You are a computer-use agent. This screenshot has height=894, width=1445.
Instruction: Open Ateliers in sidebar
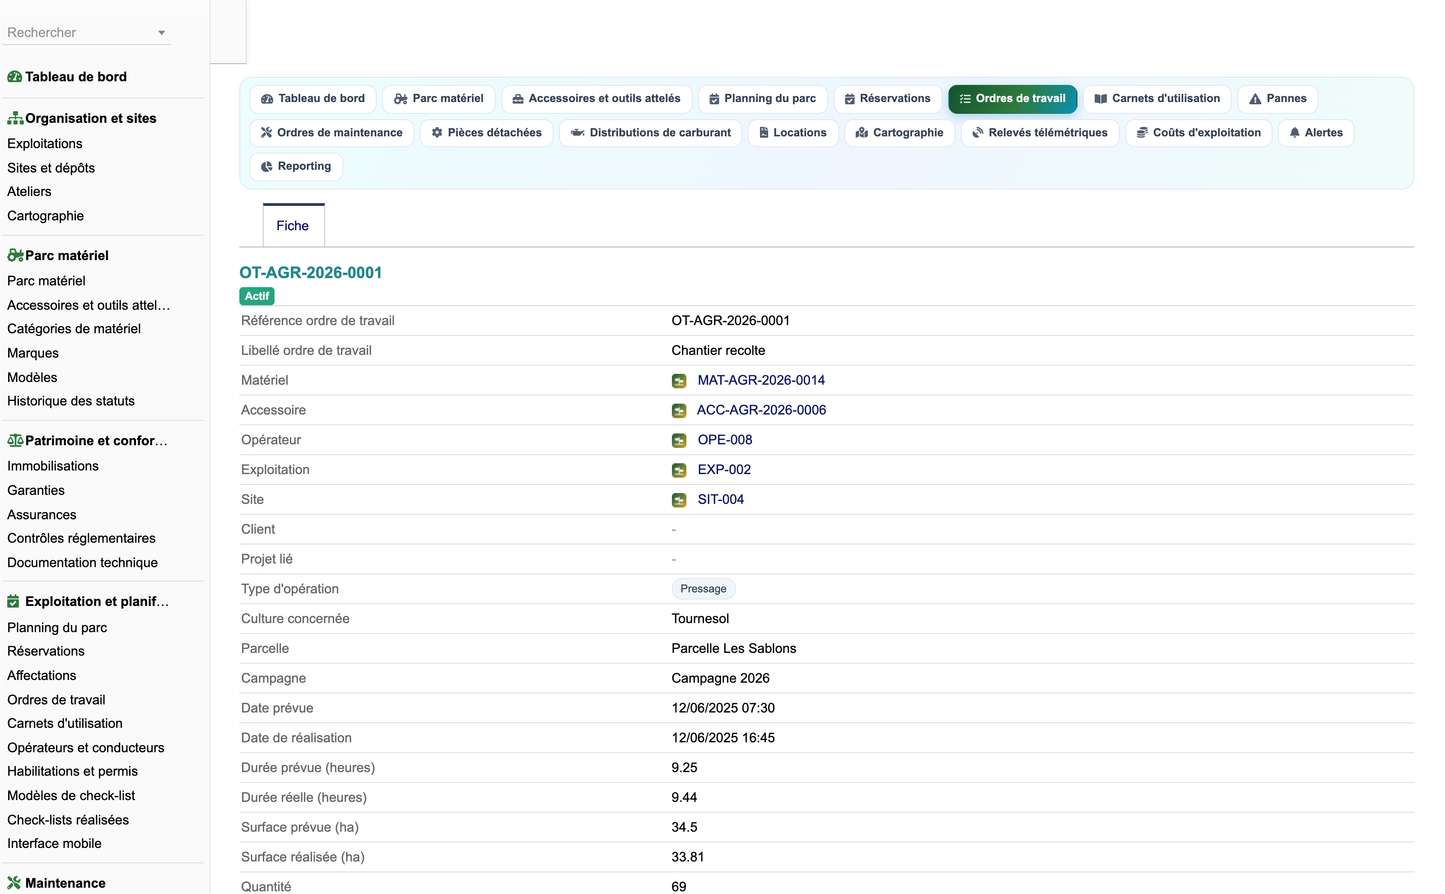(x=29, y=192)
